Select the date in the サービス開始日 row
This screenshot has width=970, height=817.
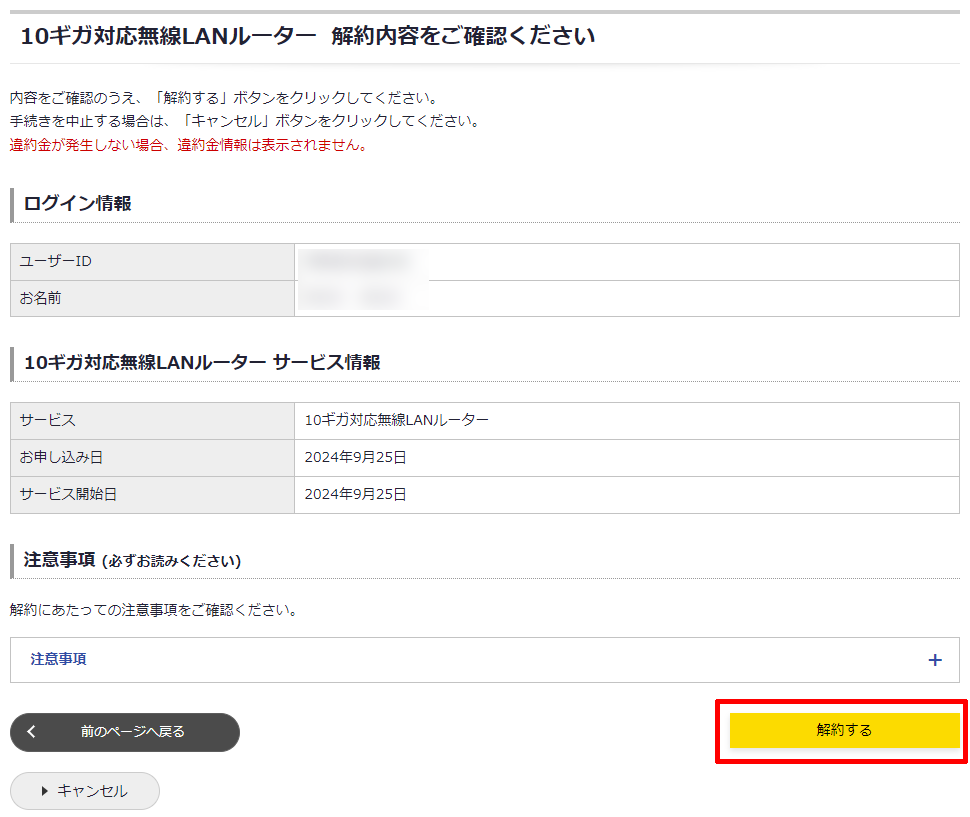point(356,495)
